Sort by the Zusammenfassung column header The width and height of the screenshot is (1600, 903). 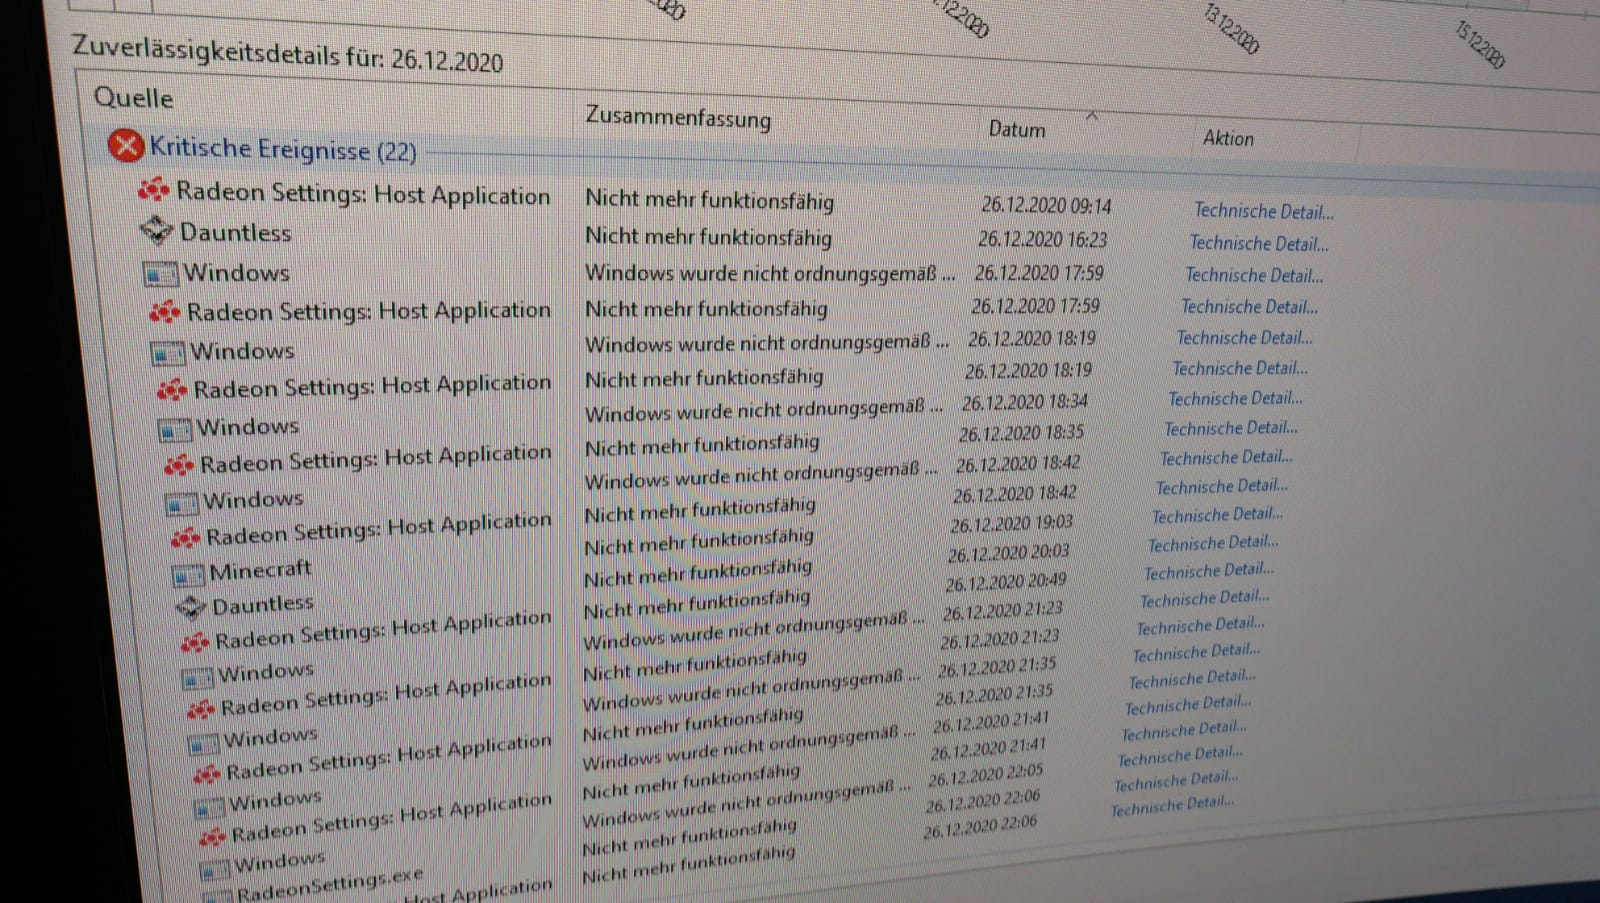(x=678, y=117)
